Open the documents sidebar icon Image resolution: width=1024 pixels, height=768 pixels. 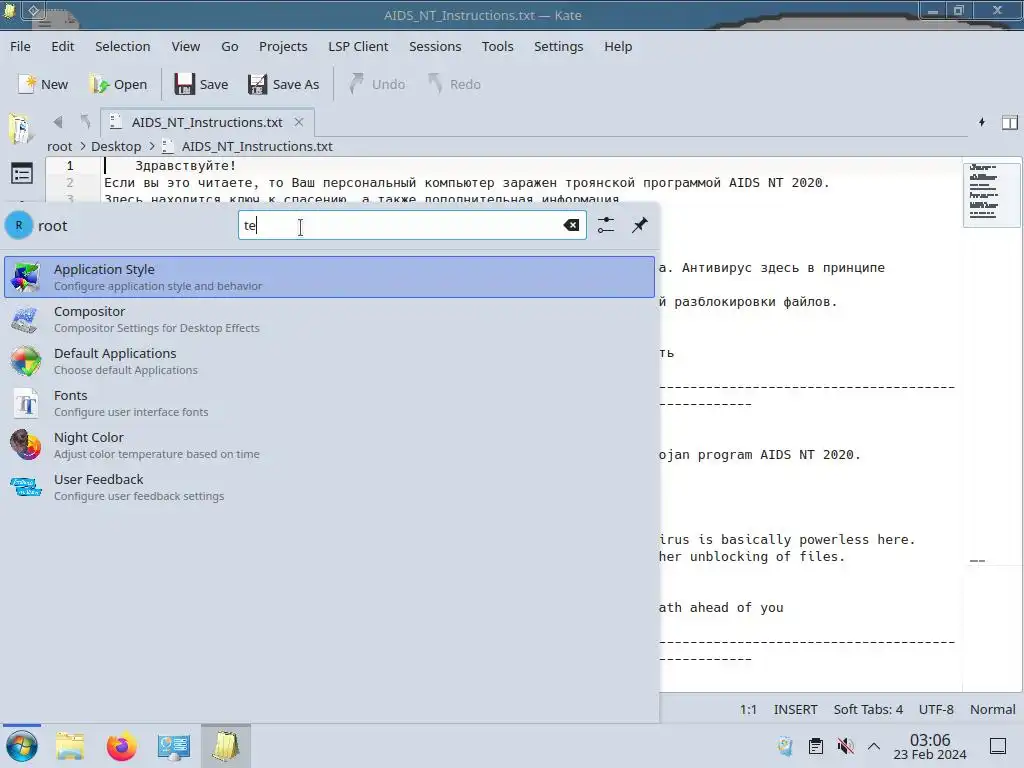pyautogui.click(x=20, y=128)
